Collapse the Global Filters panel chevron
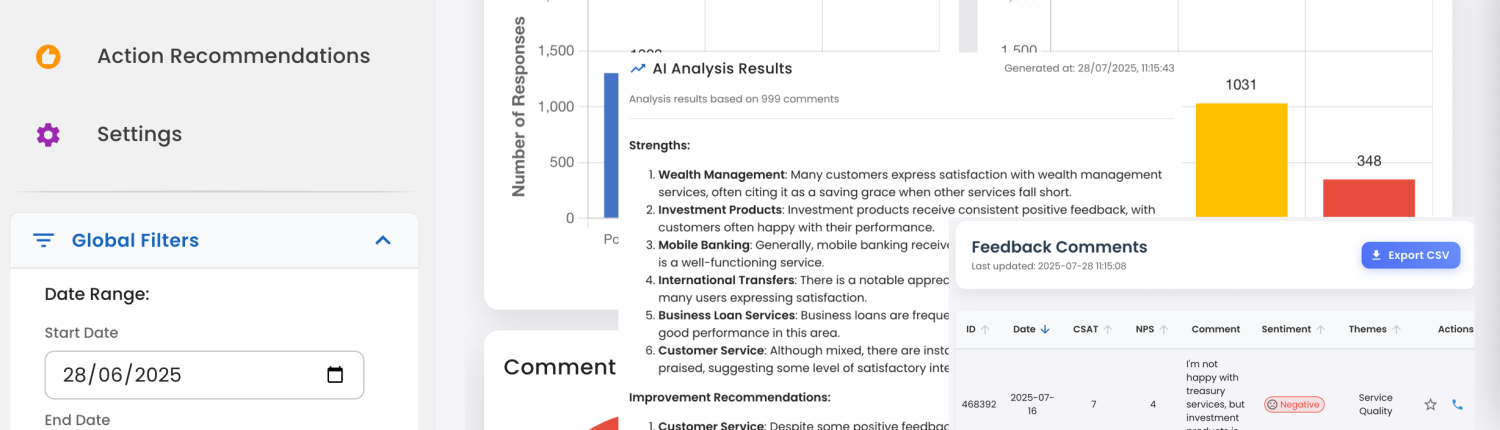The height and width of the screenshot is (430, 1500). [x=382, y=240]
